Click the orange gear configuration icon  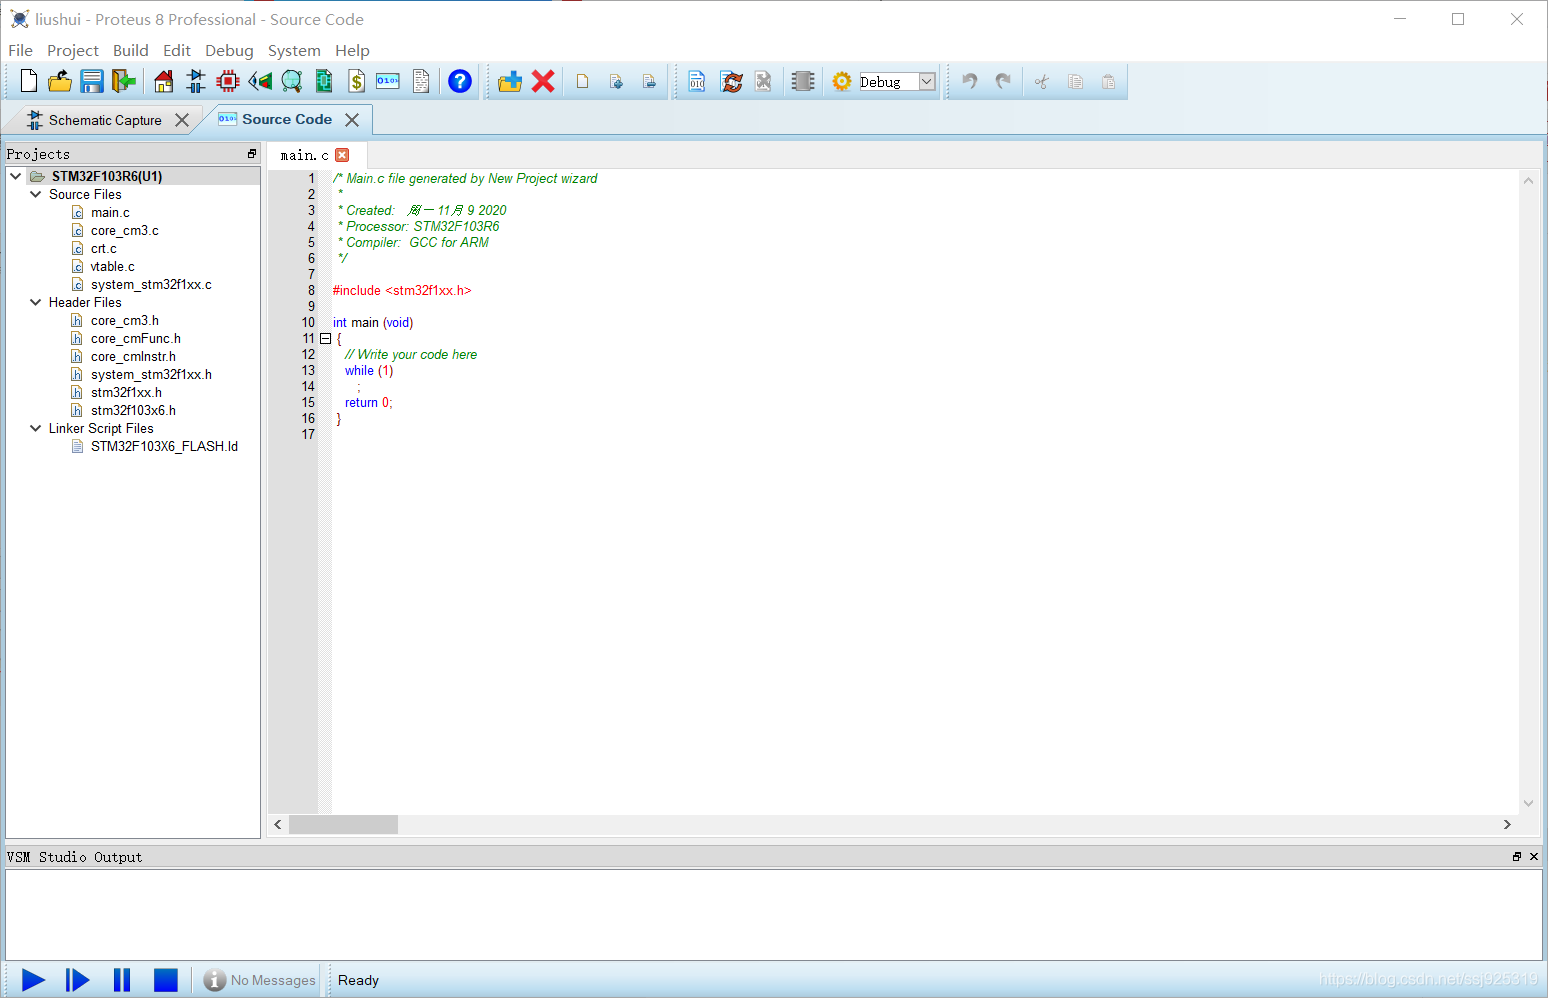pyautogui.click(x=842, y=81)
